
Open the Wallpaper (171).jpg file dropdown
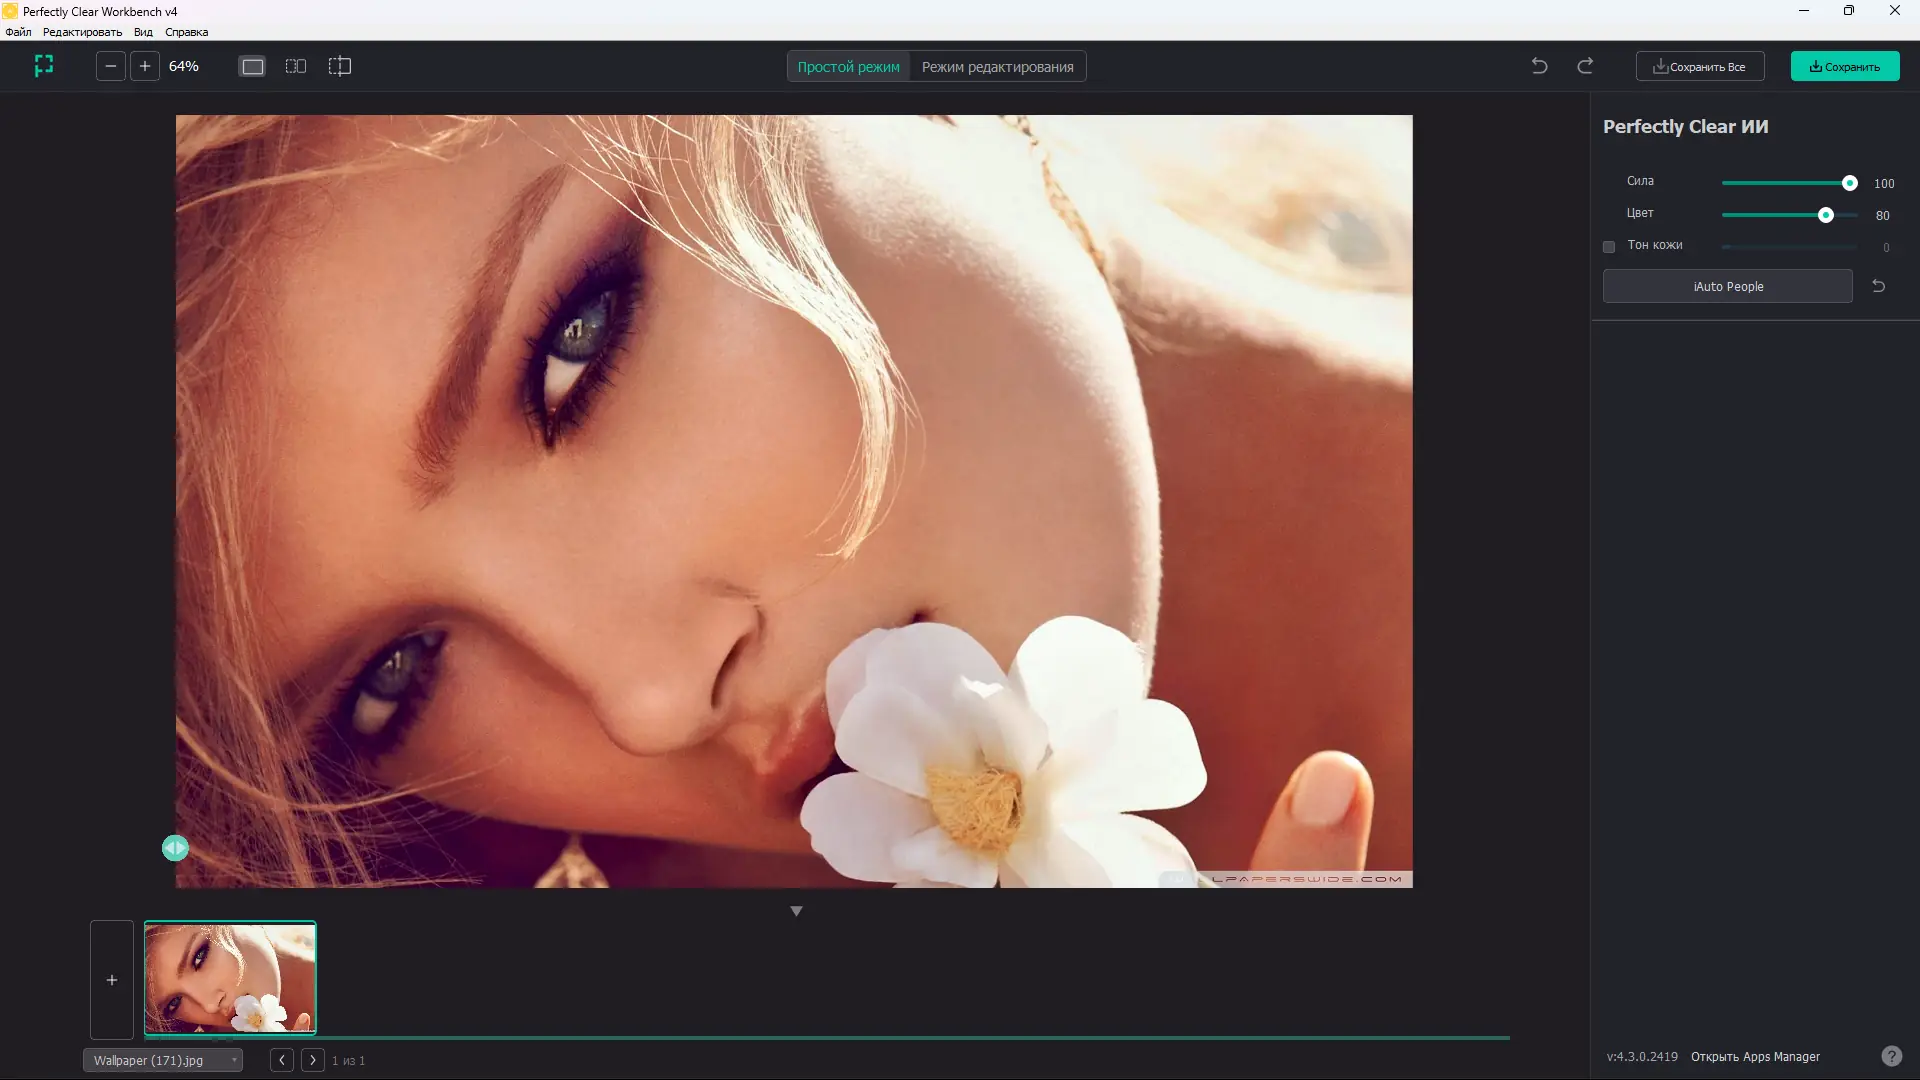click(163, 1060)
